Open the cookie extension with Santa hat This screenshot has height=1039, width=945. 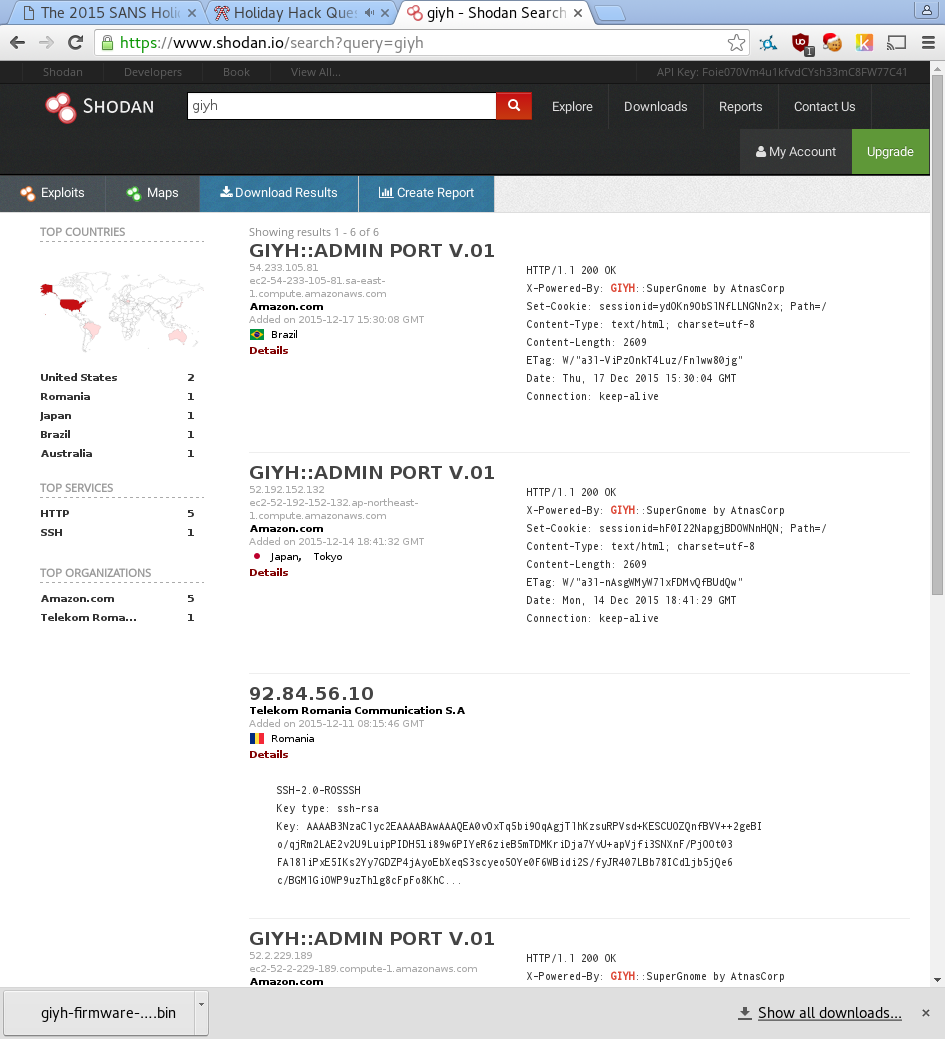tap(832, 43)
